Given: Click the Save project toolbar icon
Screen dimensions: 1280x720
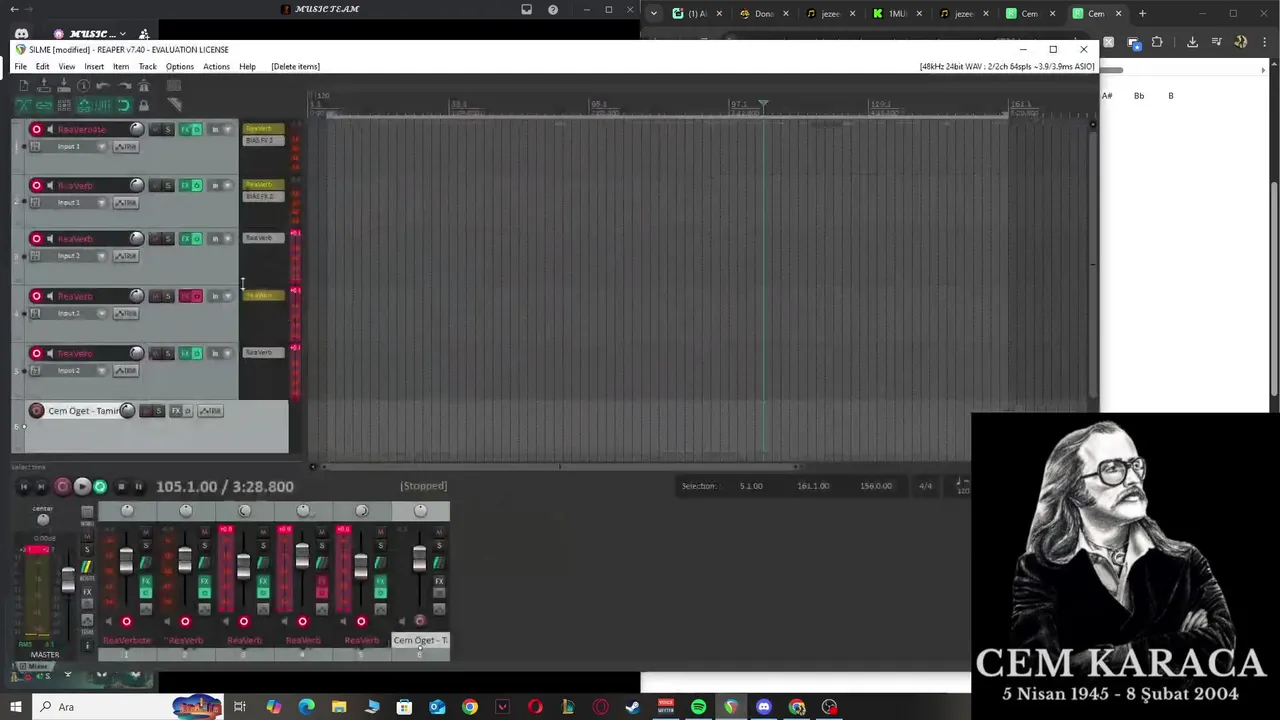Looking at the screenshot, I should (x=64, y=86).
